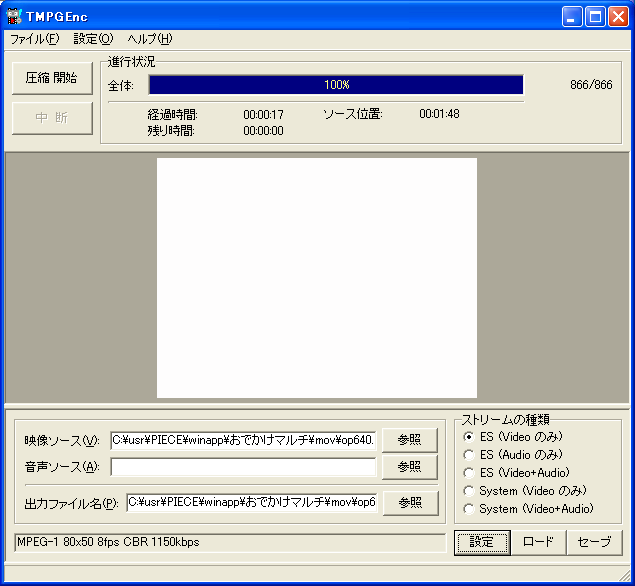This screenshot has width=635, height=586.
Task: Click the 経過時間 label
Action: [173, 115]
